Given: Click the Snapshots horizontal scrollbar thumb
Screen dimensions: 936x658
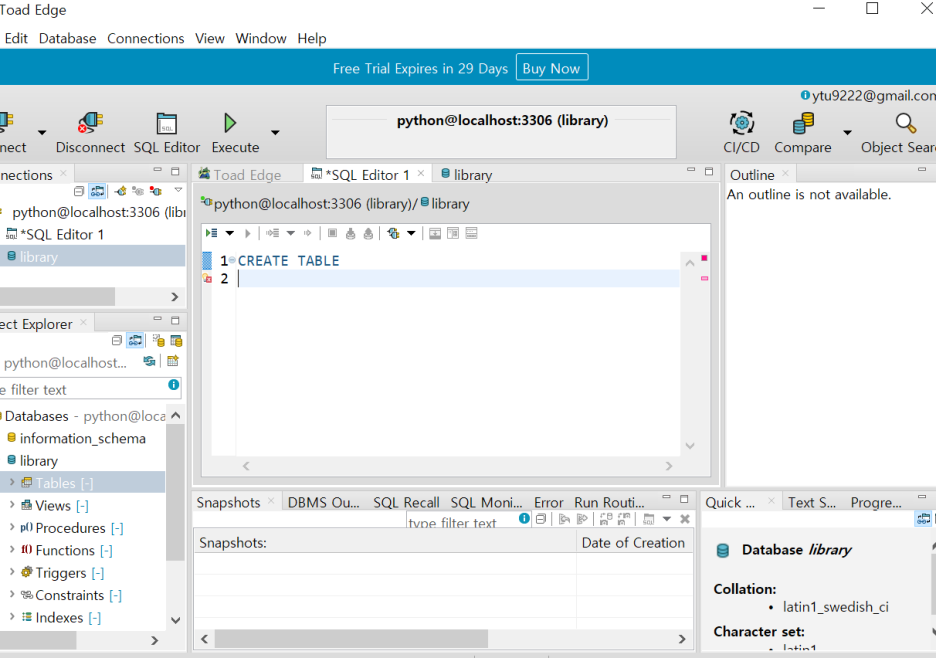Looking at the screenshot, I should click(351, 638).
